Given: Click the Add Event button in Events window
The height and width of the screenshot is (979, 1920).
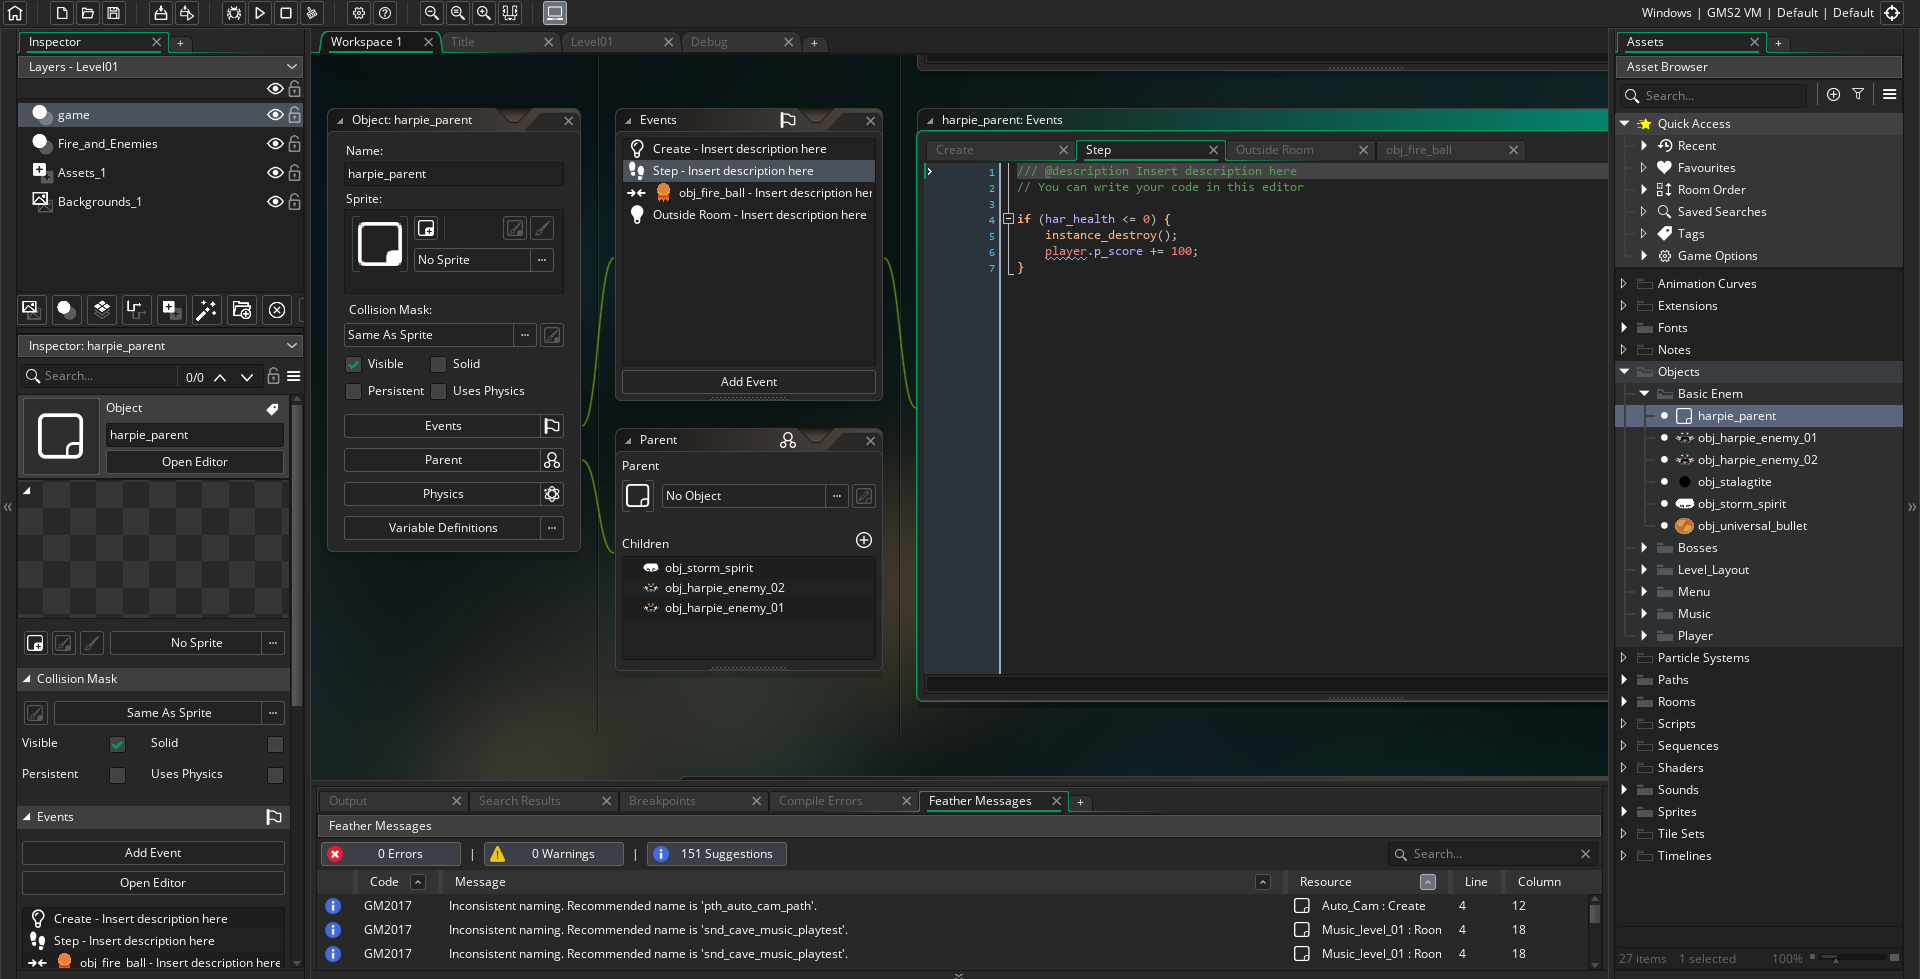Looking at the screenshot, I should (748, 382).
